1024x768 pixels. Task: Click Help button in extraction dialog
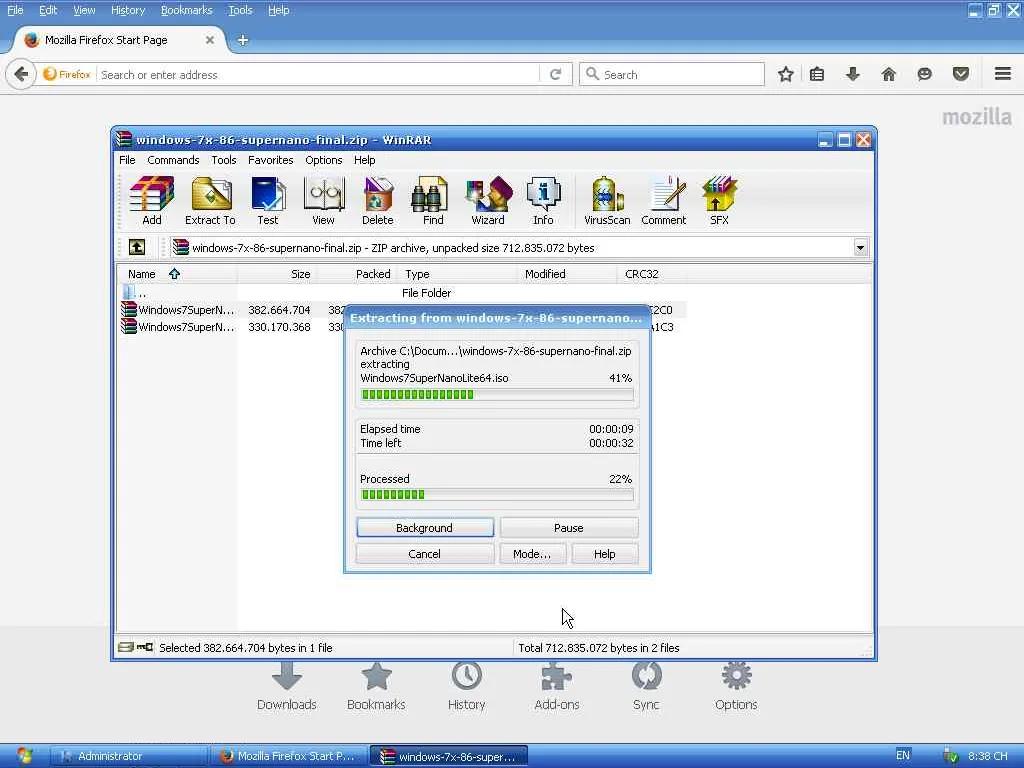[604, 554]
